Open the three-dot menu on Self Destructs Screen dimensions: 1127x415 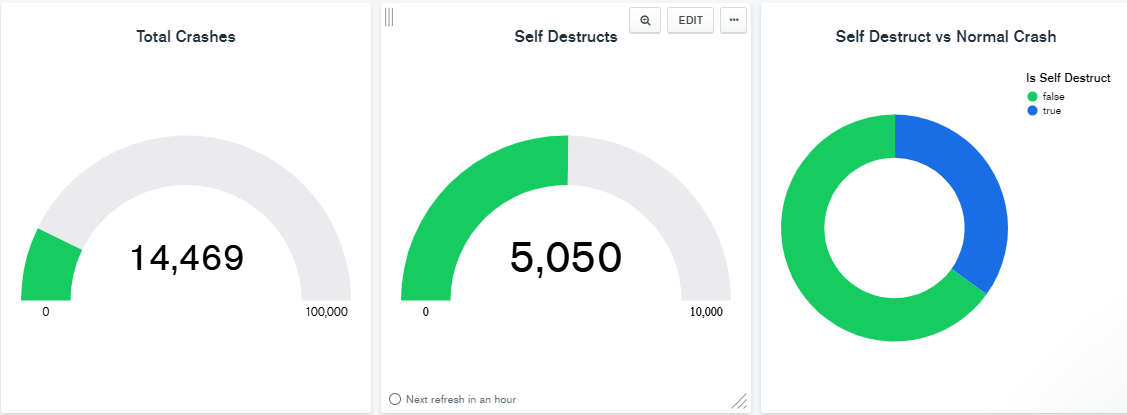[733, 20]
